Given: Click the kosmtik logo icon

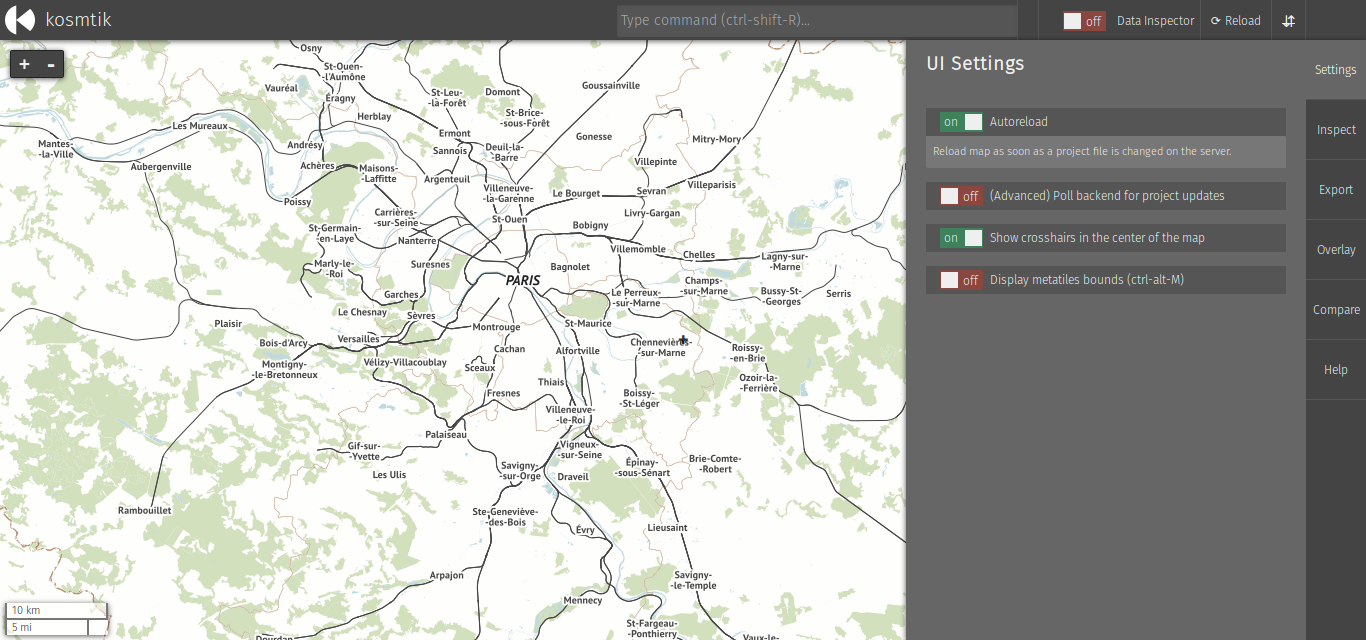Looking at the screenshot, I should pos(20,20).
